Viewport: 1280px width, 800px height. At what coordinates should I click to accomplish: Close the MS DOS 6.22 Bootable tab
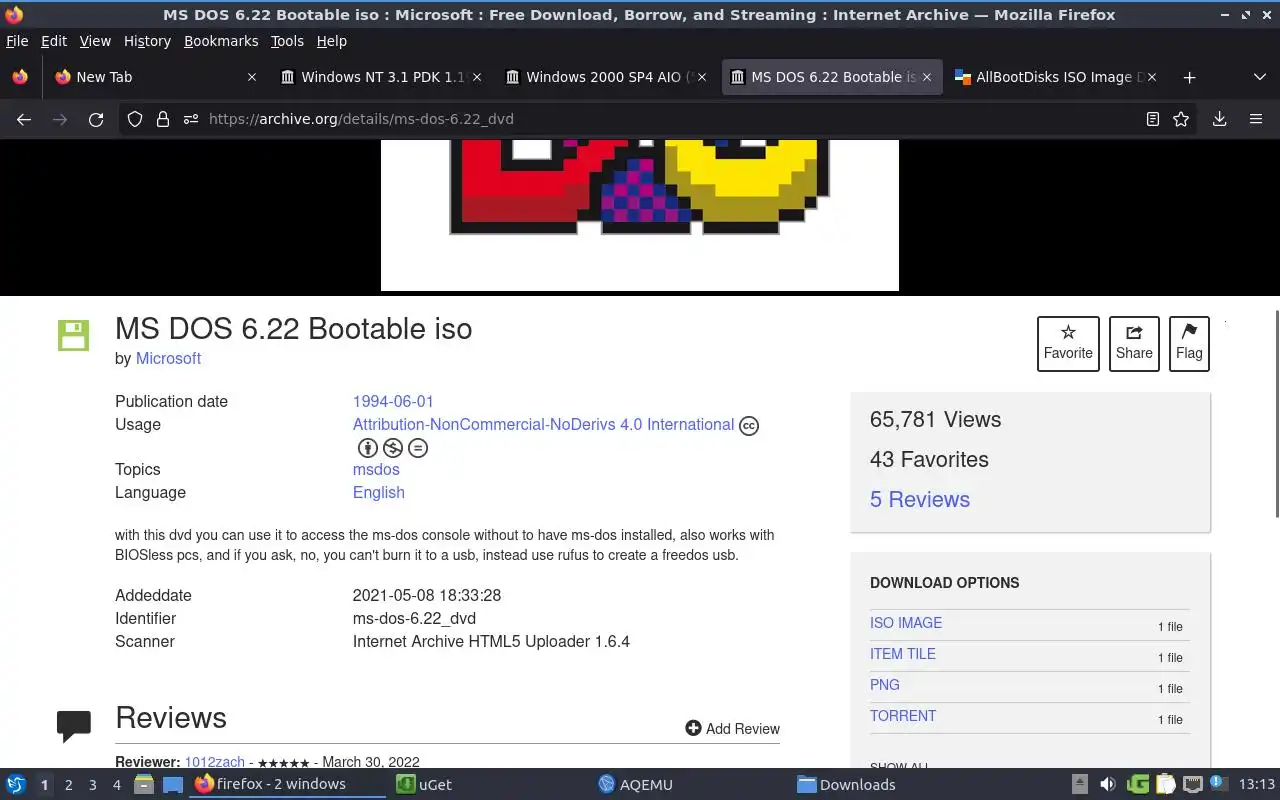click(927, 77)
